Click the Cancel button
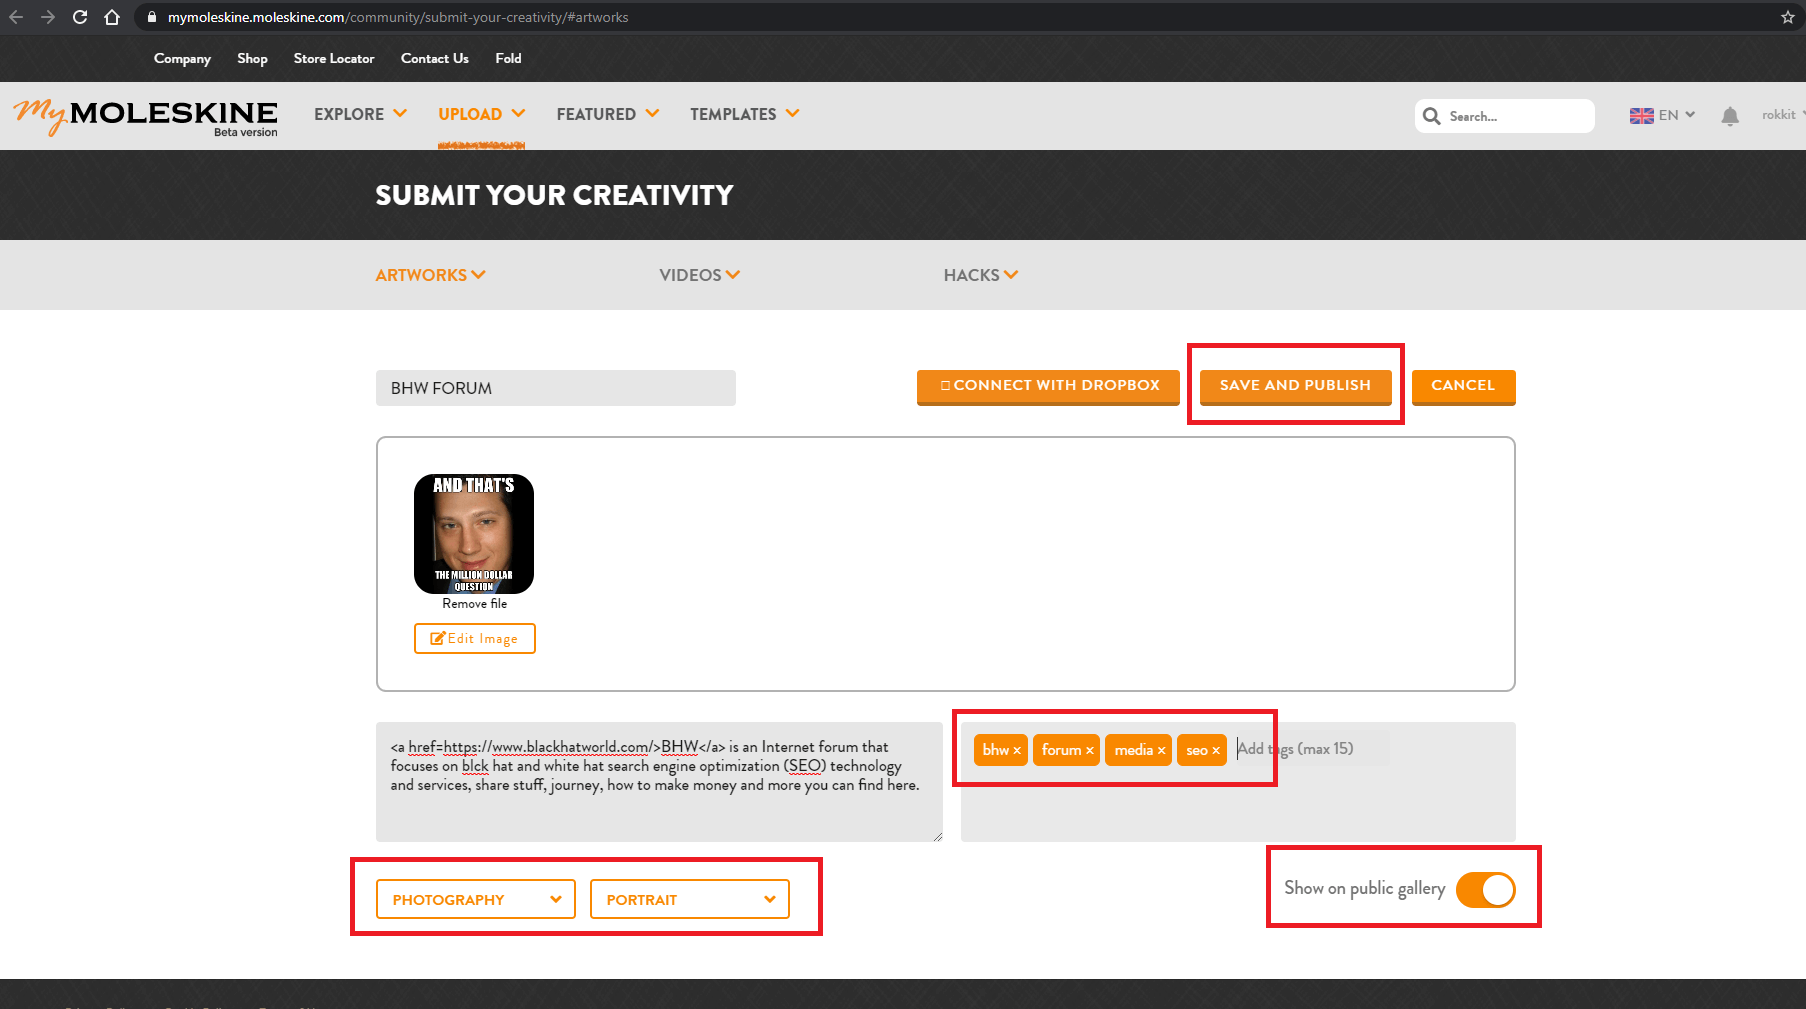The width and height of the screenshot is (1806, 1009). point(1464,387)
